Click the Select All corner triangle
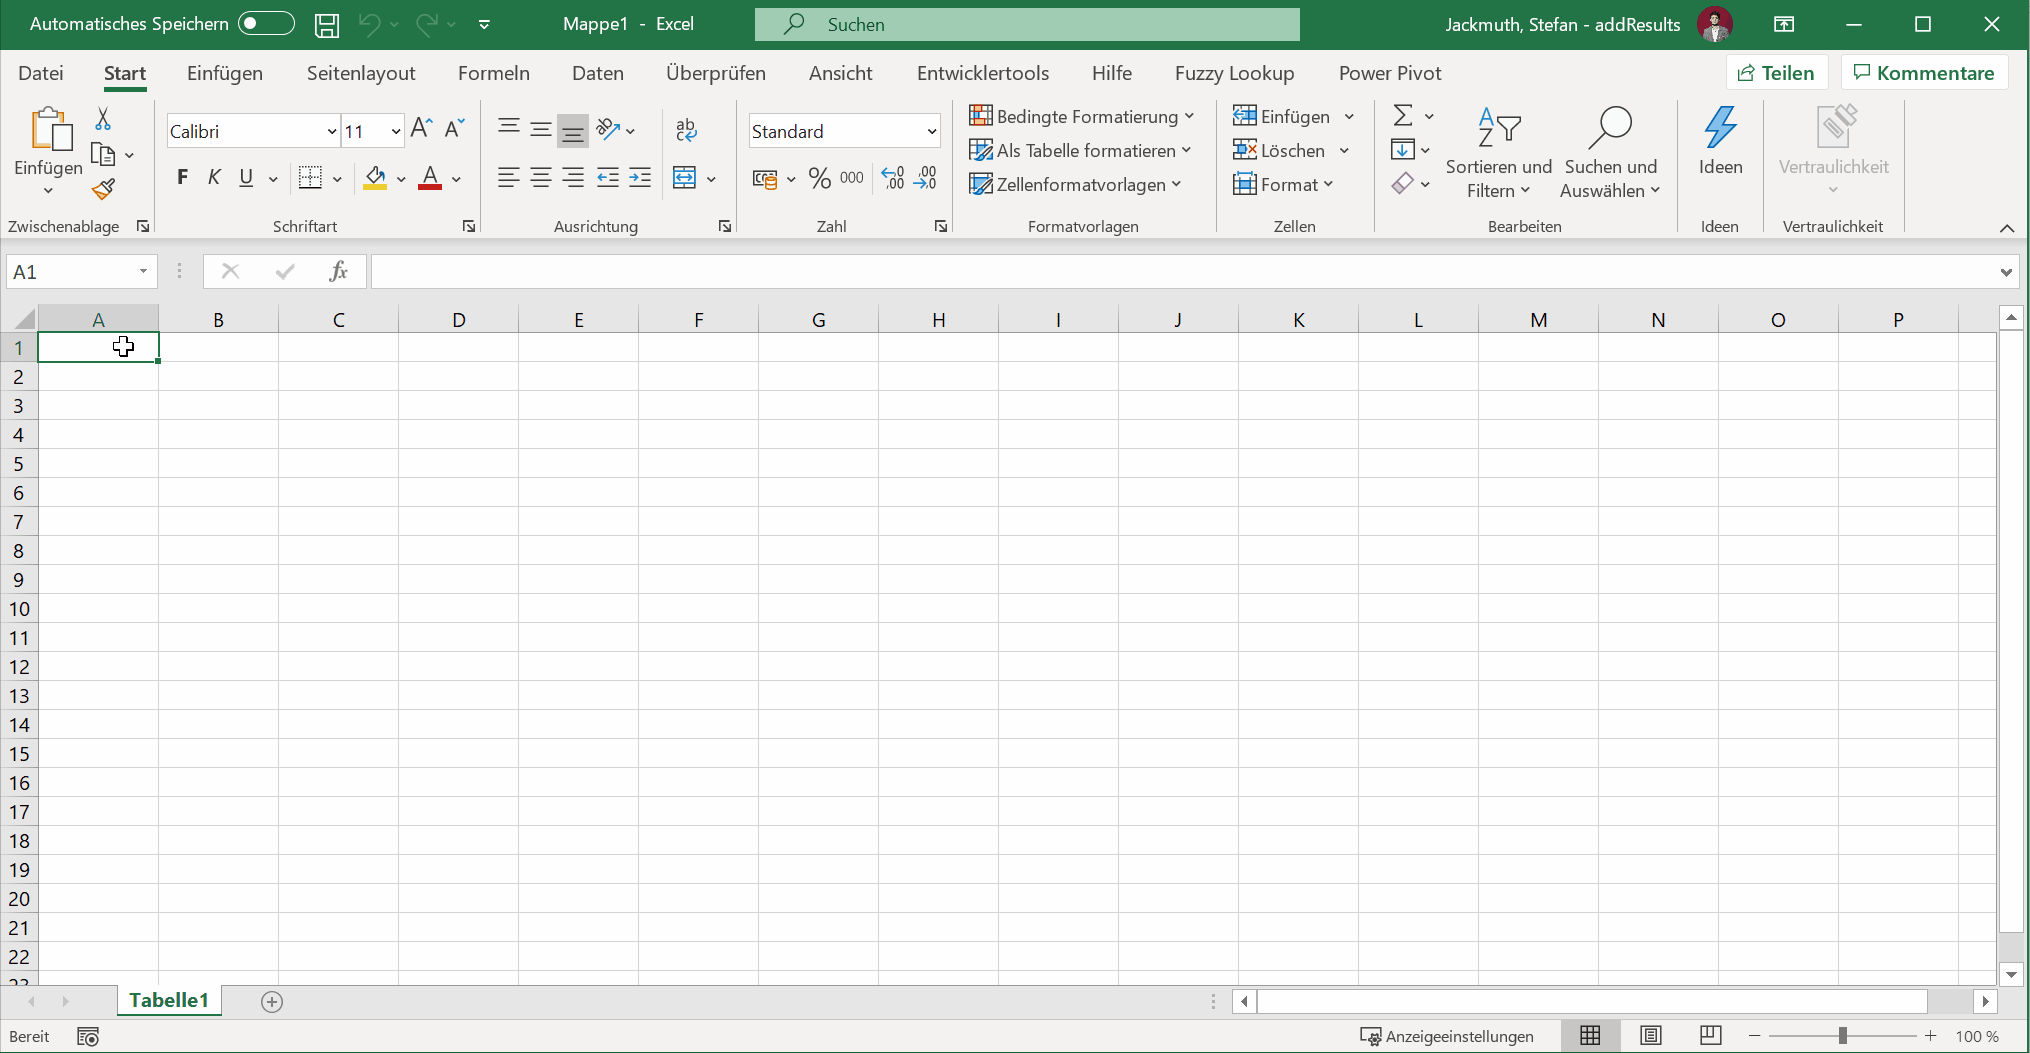Screen dimensions: 2030x1053 pyautogui.click(x=23, y=319)
